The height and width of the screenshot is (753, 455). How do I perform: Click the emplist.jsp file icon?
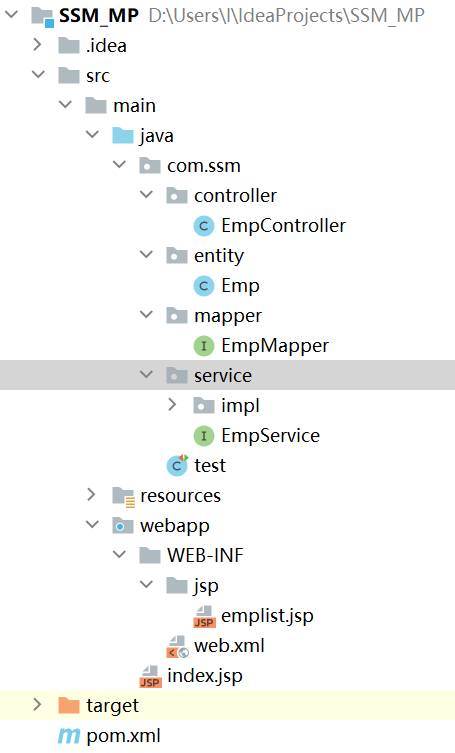point(204,616)
